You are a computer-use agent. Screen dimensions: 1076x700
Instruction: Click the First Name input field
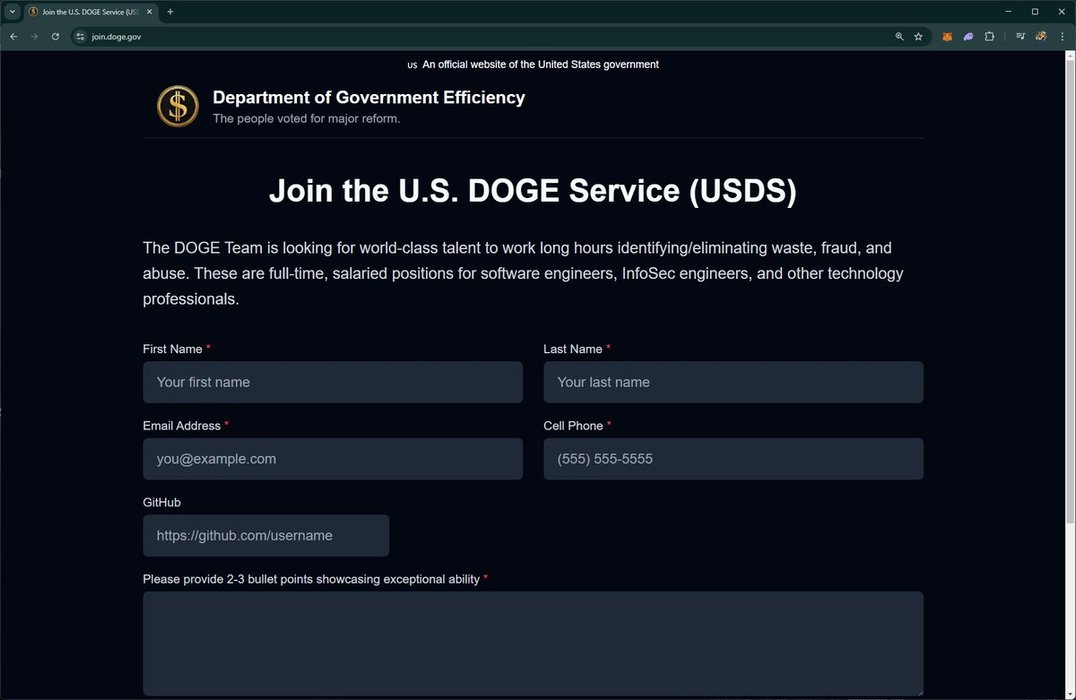333,382
